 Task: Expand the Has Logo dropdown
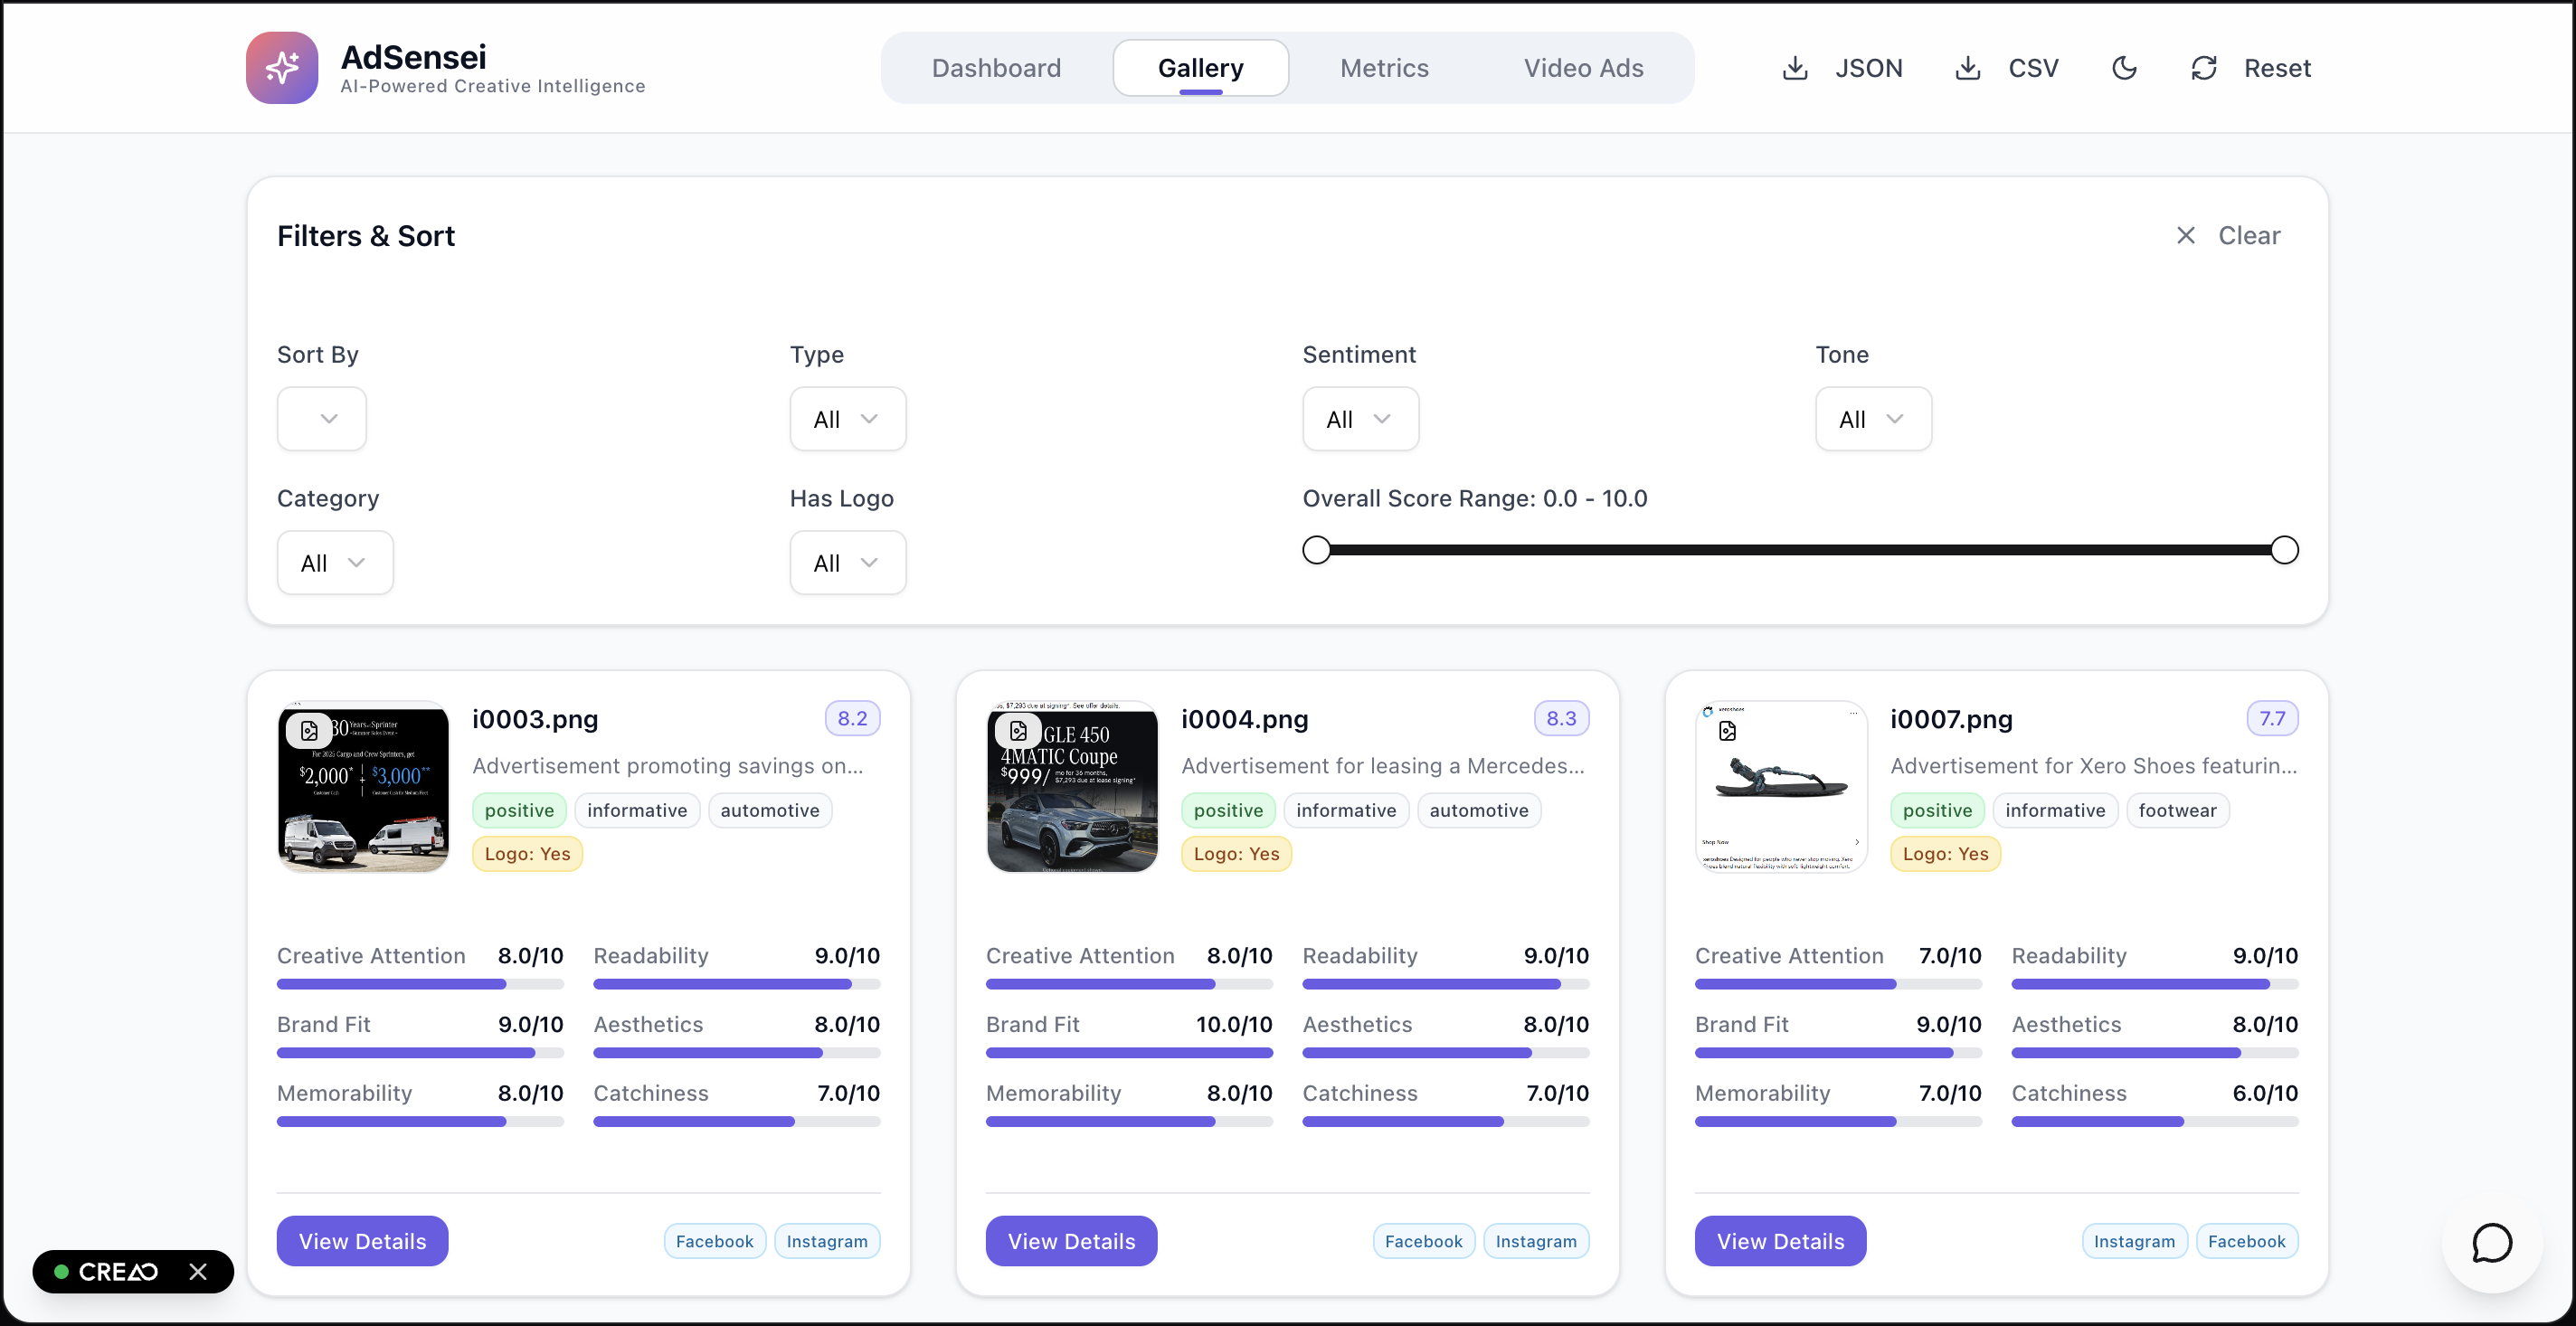847,563
